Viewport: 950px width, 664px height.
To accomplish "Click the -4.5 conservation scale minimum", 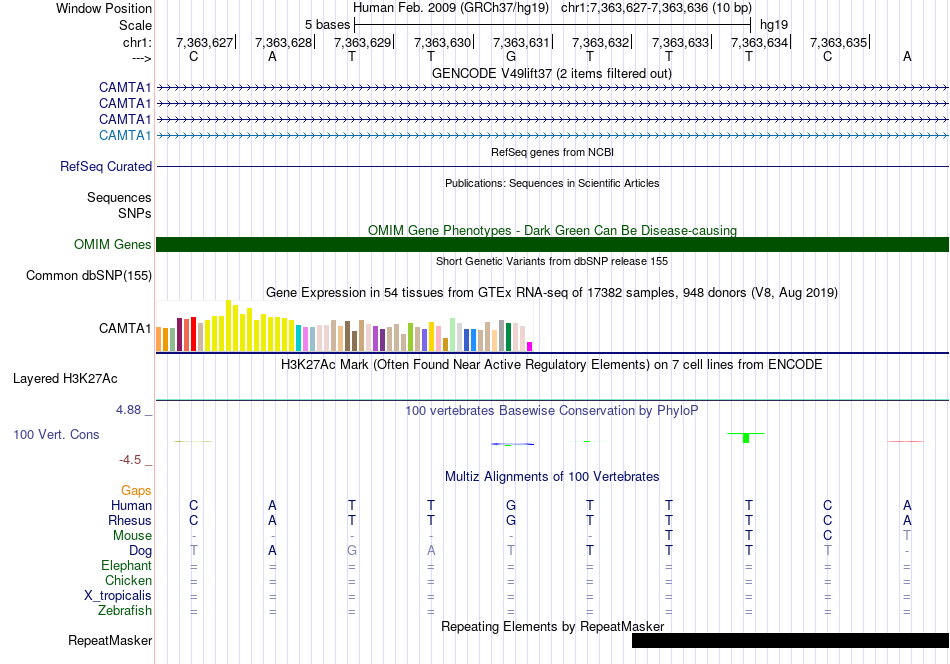I will pos(130,460).
